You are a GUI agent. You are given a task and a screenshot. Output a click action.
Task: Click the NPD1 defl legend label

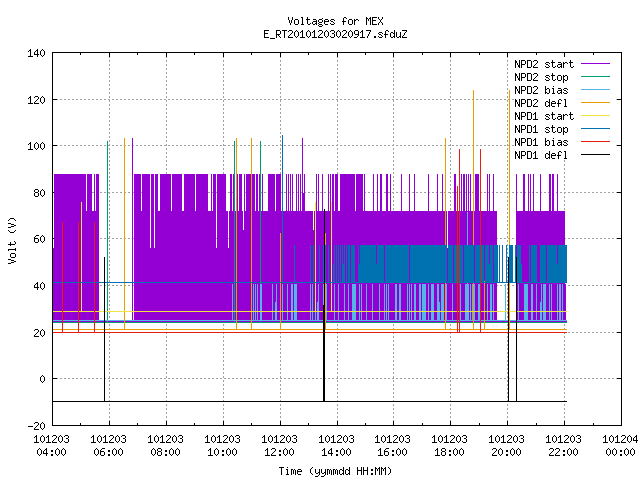pyautogui.click(x=541, y=155)
